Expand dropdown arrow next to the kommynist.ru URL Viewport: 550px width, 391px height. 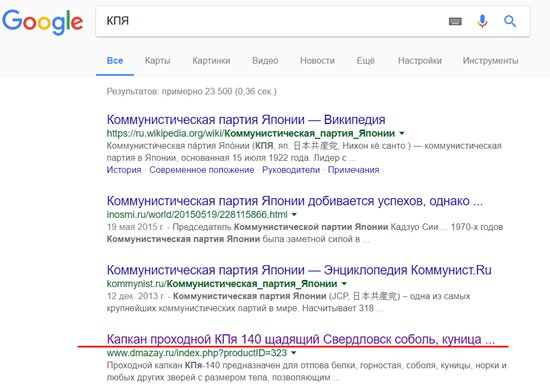point(344,283)
